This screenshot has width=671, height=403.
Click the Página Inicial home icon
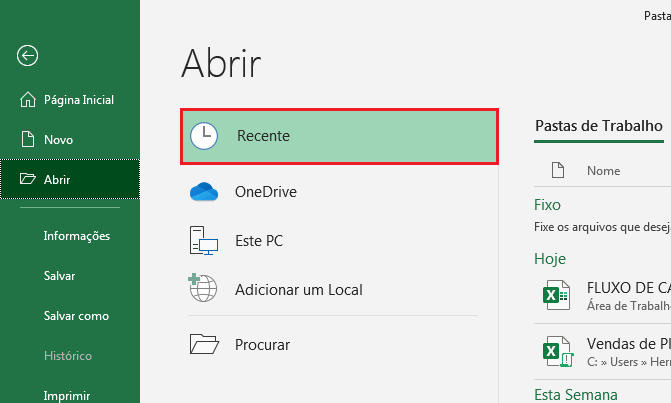27,100
